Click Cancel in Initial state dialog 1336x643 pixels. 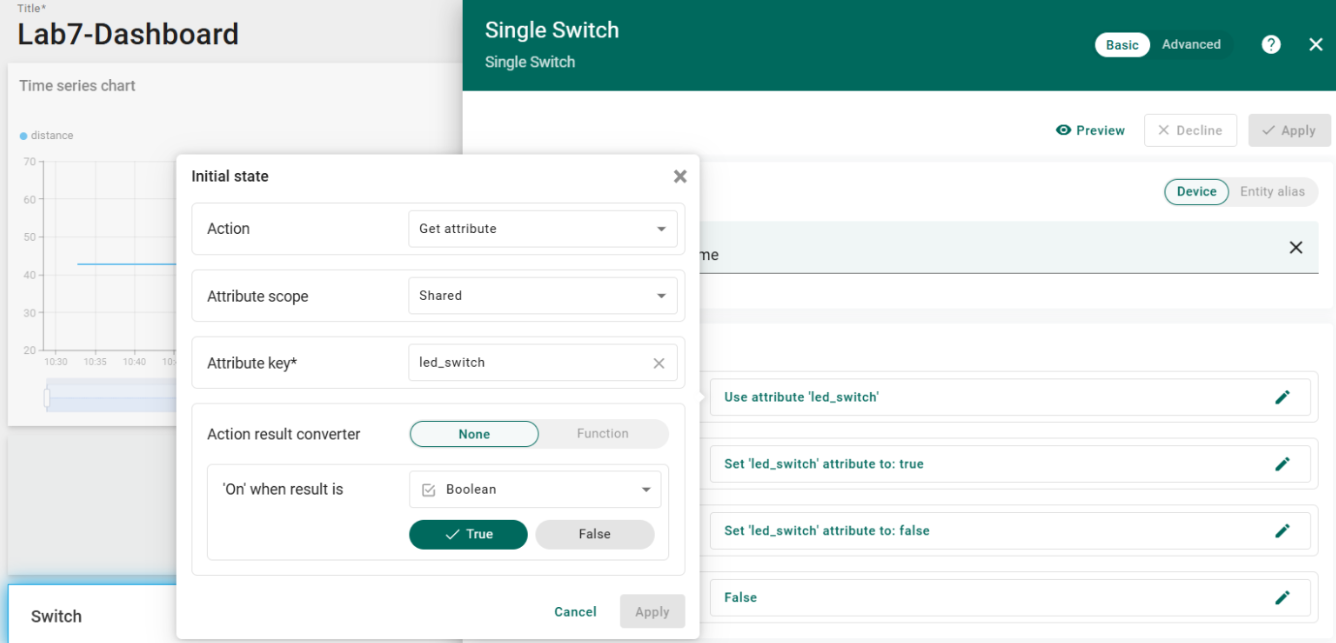tap(575, 612)
